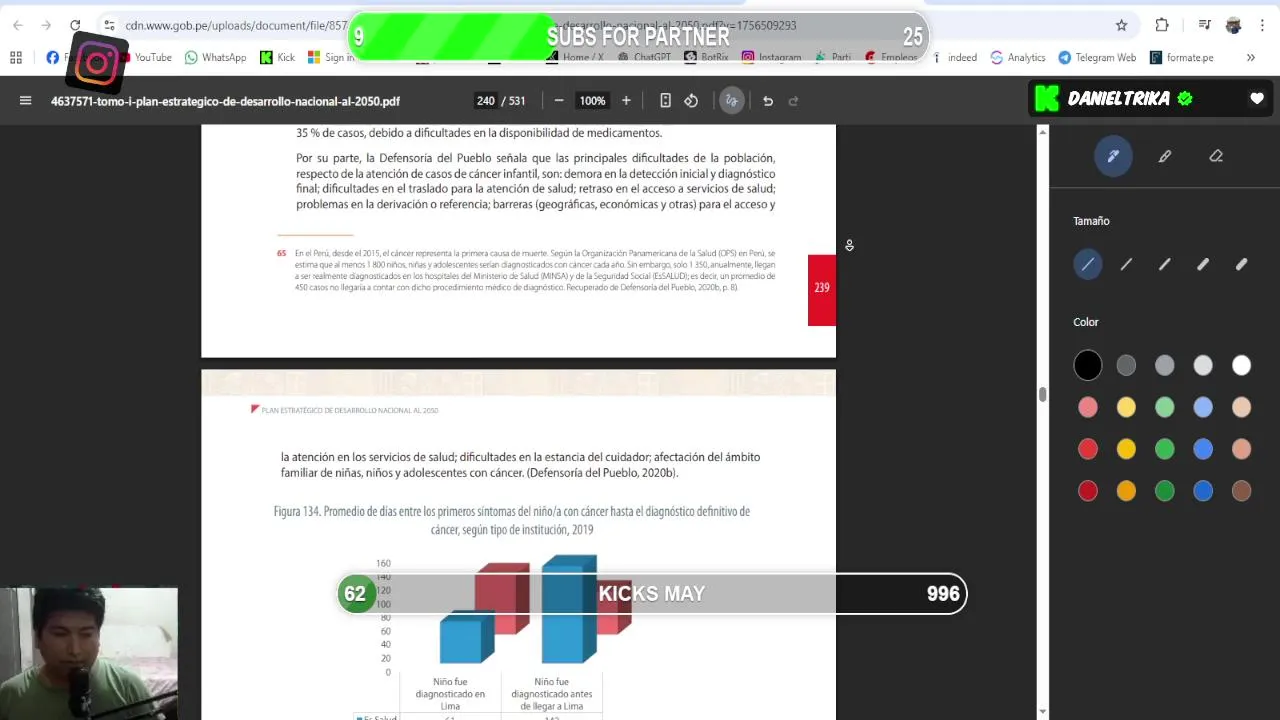Open the media controls icon

[1205, 25]
